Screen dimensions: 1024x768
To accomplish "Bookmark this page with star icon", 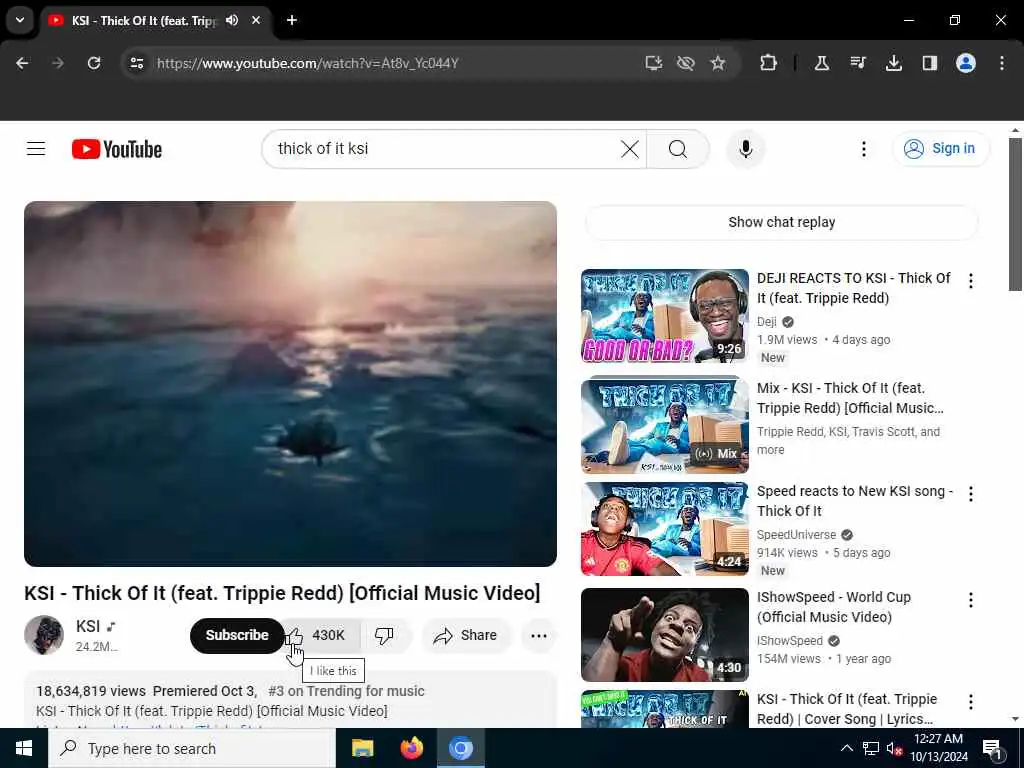I will coord(718,63).
